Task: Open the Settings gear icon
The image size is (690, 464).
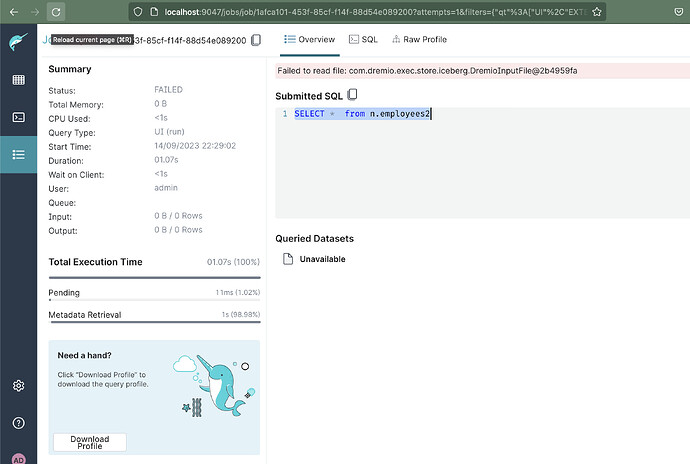Action: tap(18, 386)
